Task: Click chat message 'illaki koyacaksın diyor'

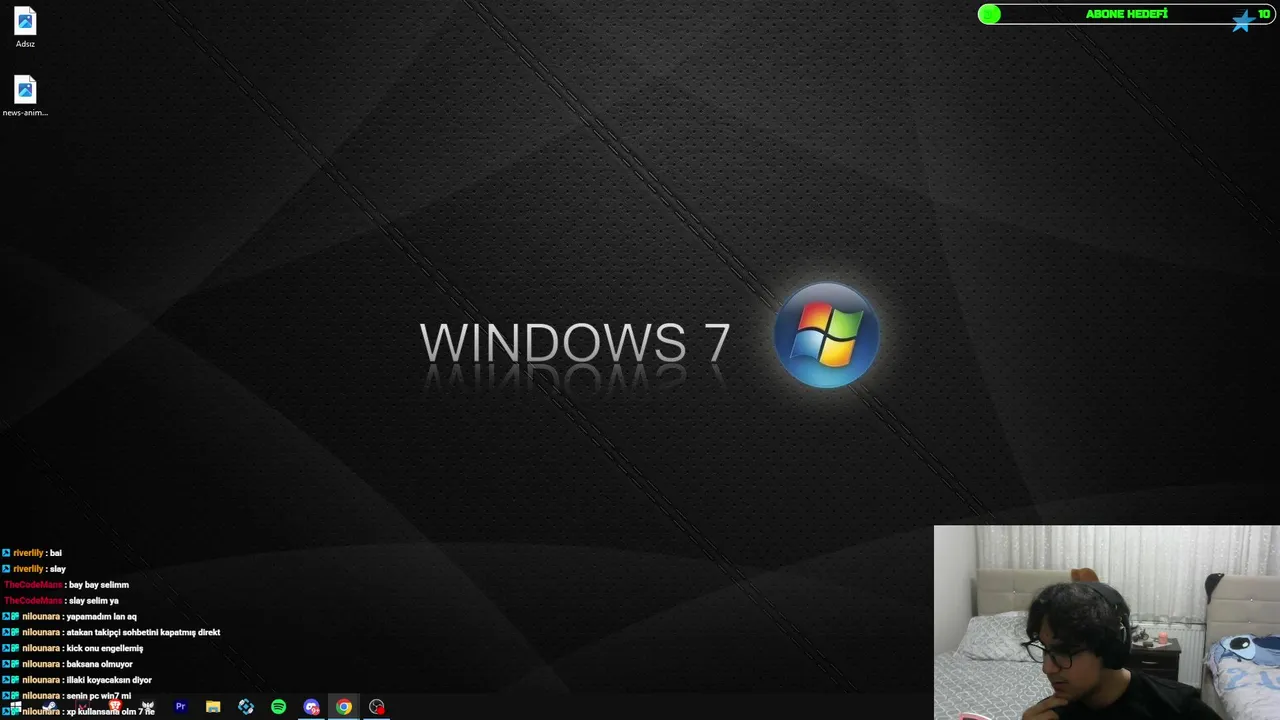Action: [x=109, y=680]
